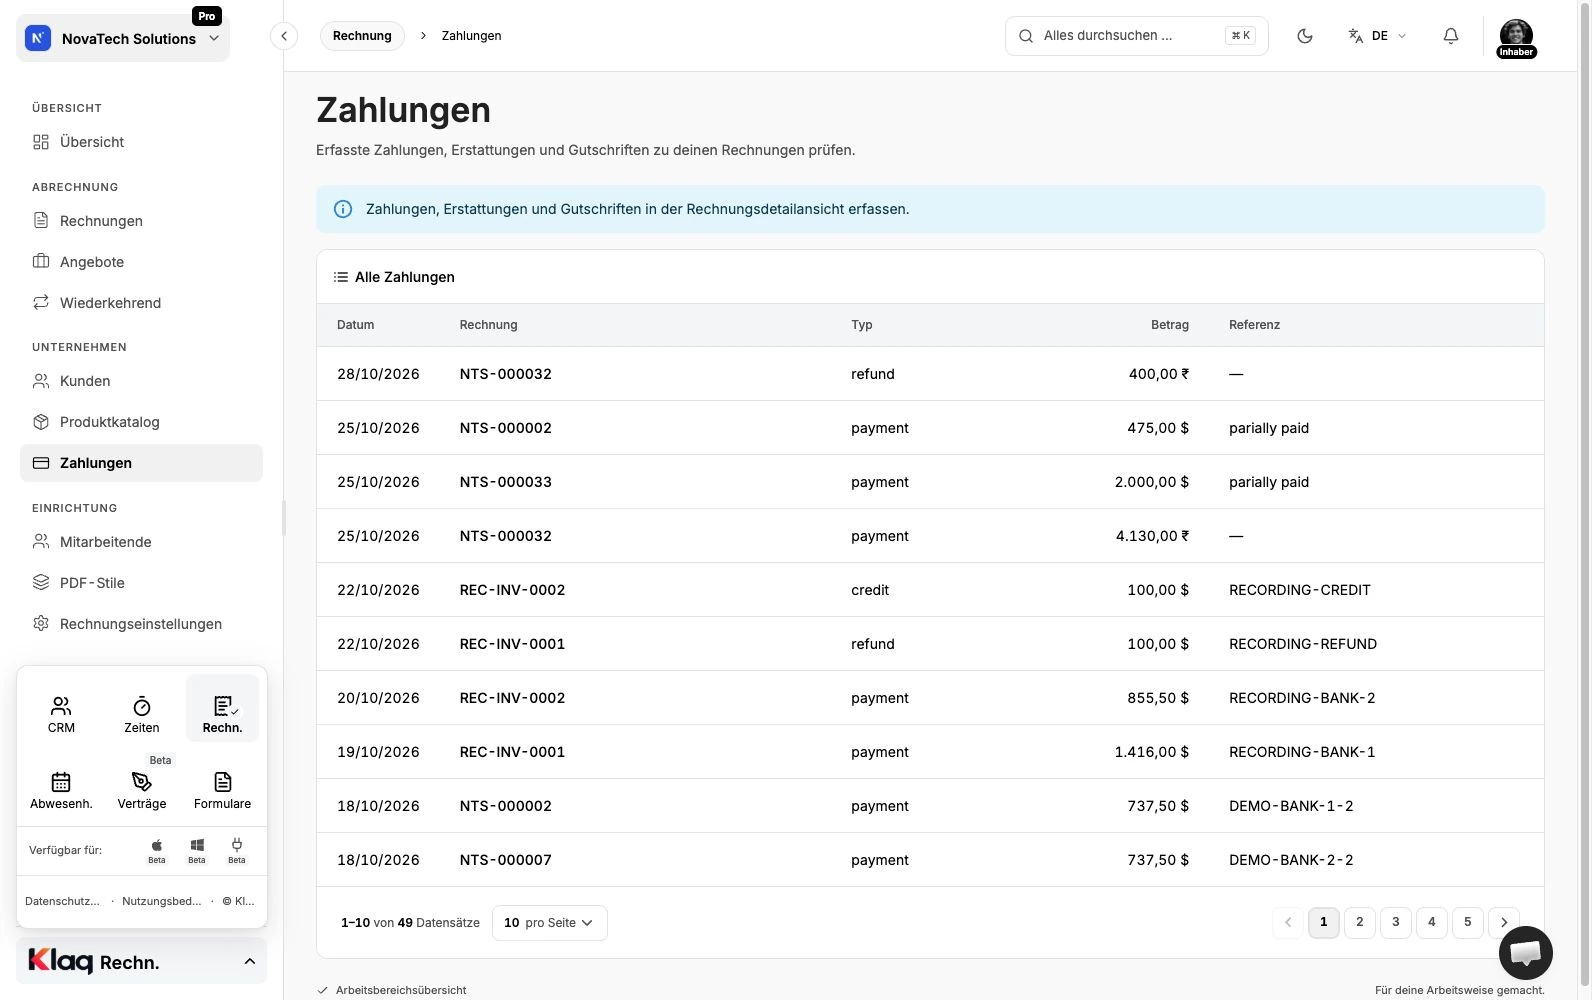Go to page 2
This screenshot has width=1592, height=1000.
(x=1359, y=922)
